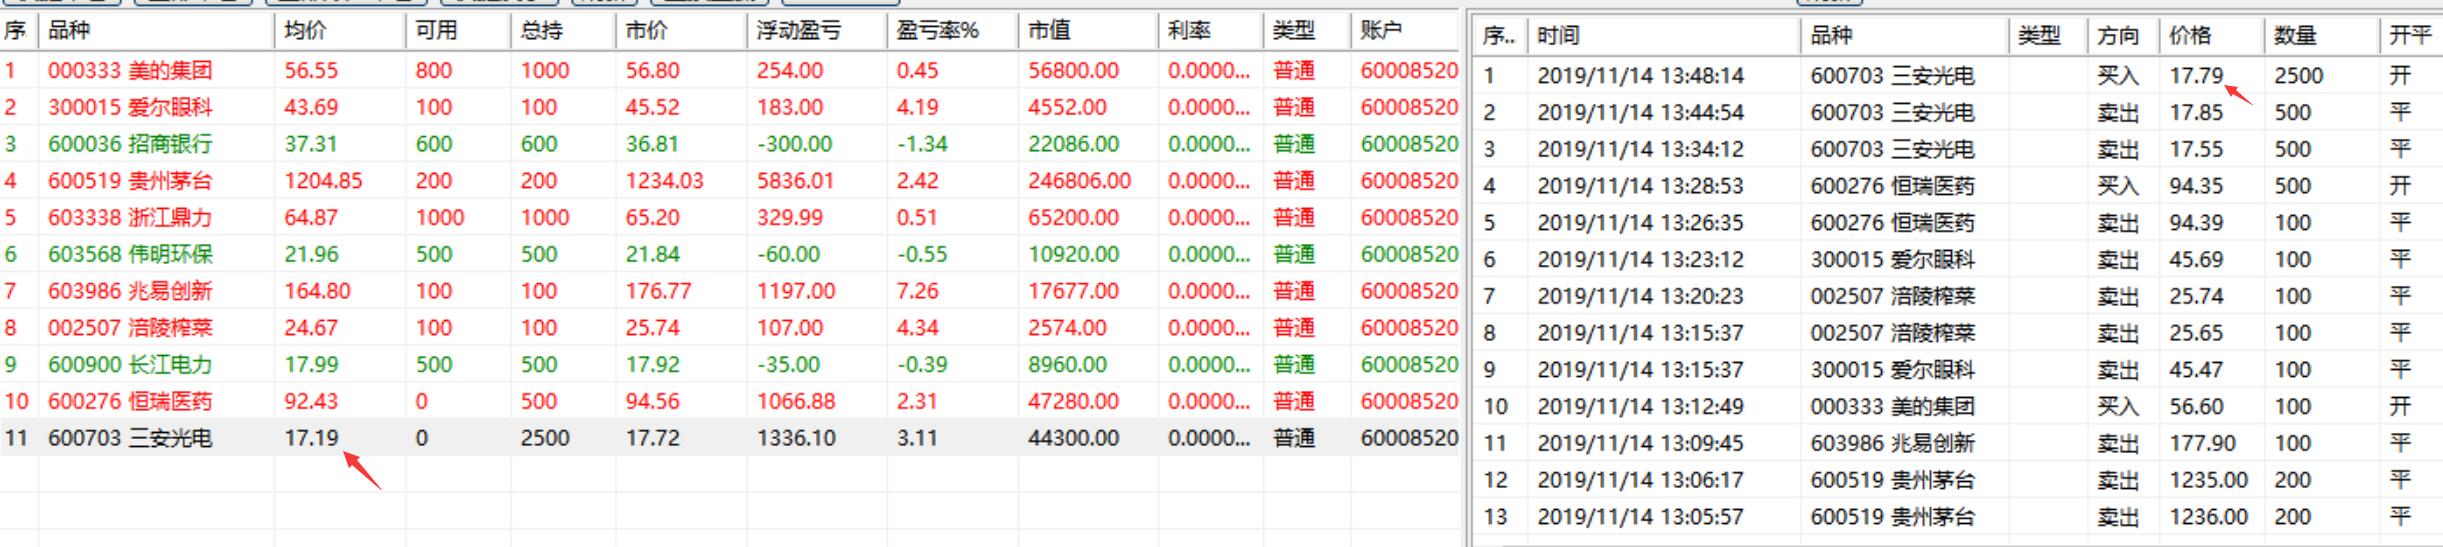Sort positions by 品种 column header

[x=155, y=31]
